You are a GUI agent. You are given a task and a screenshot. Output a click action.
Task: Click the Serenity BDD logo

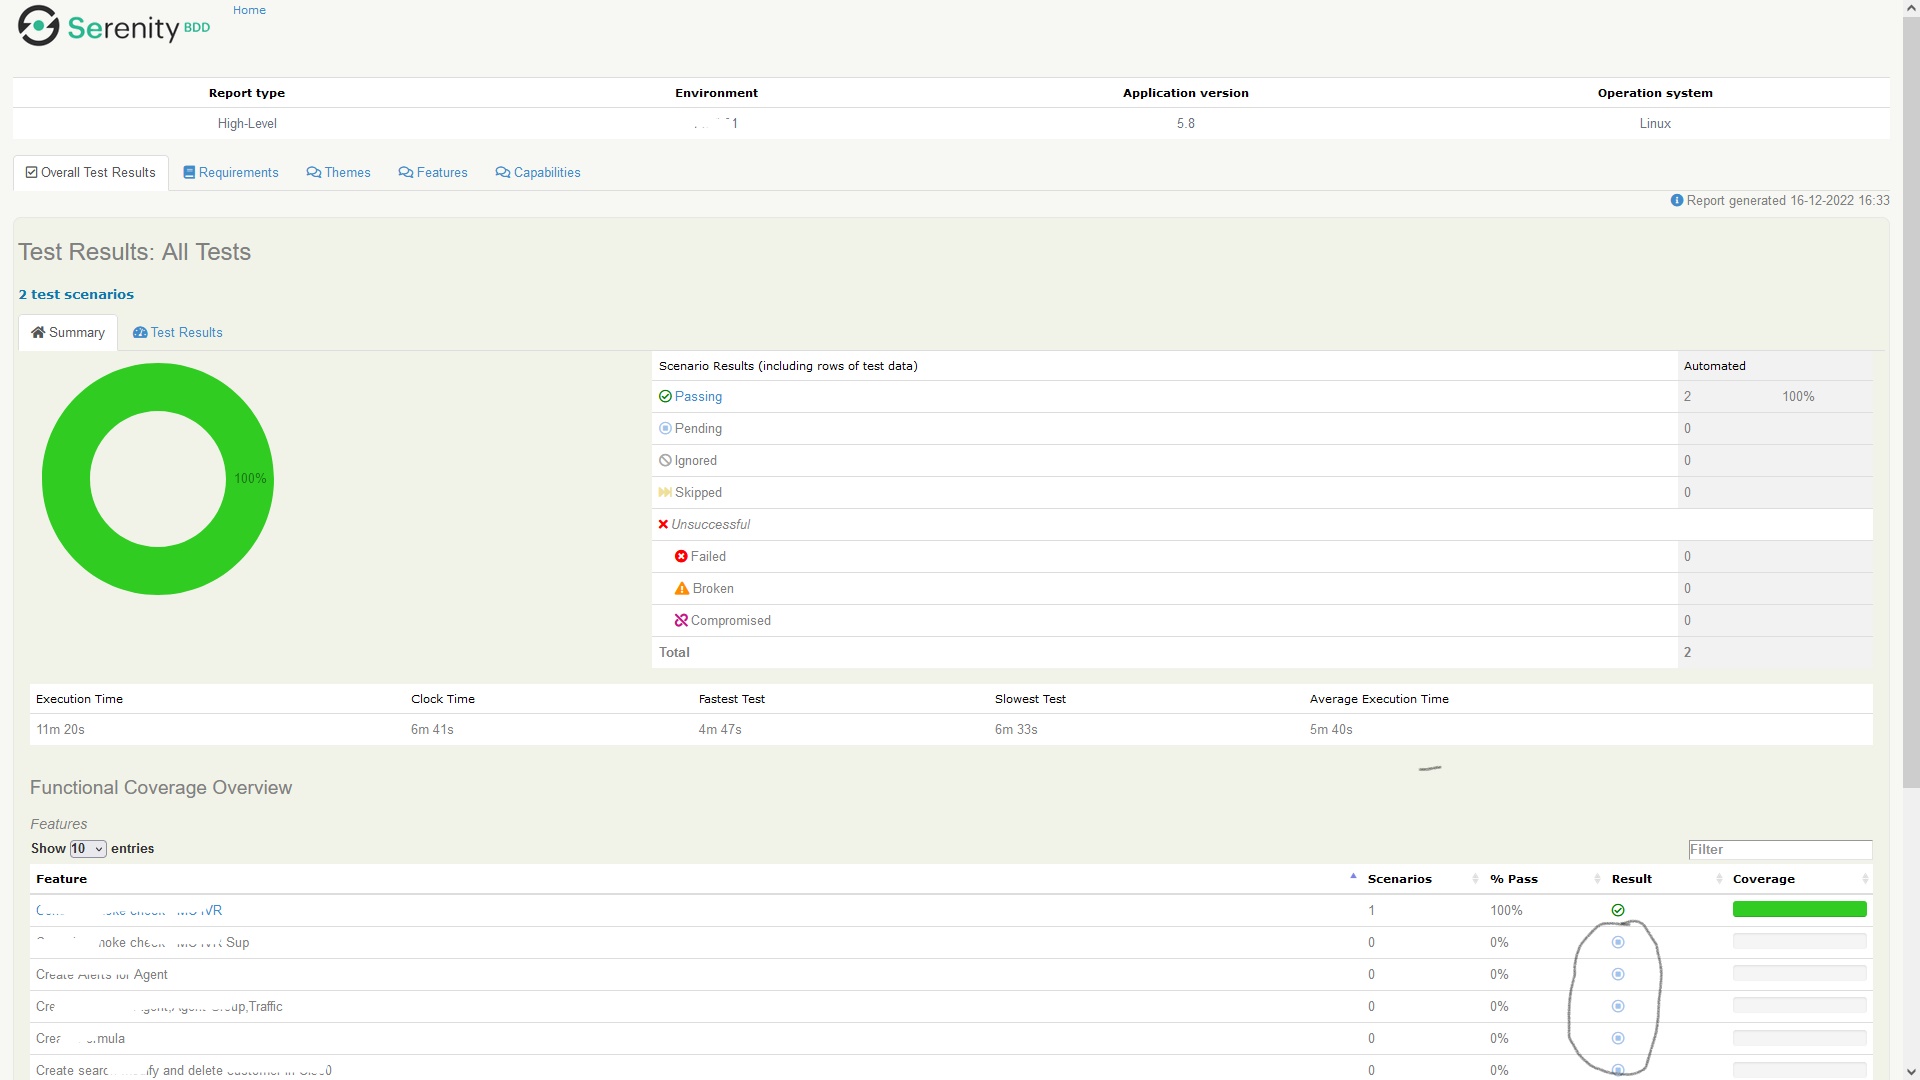pos(112,25)
